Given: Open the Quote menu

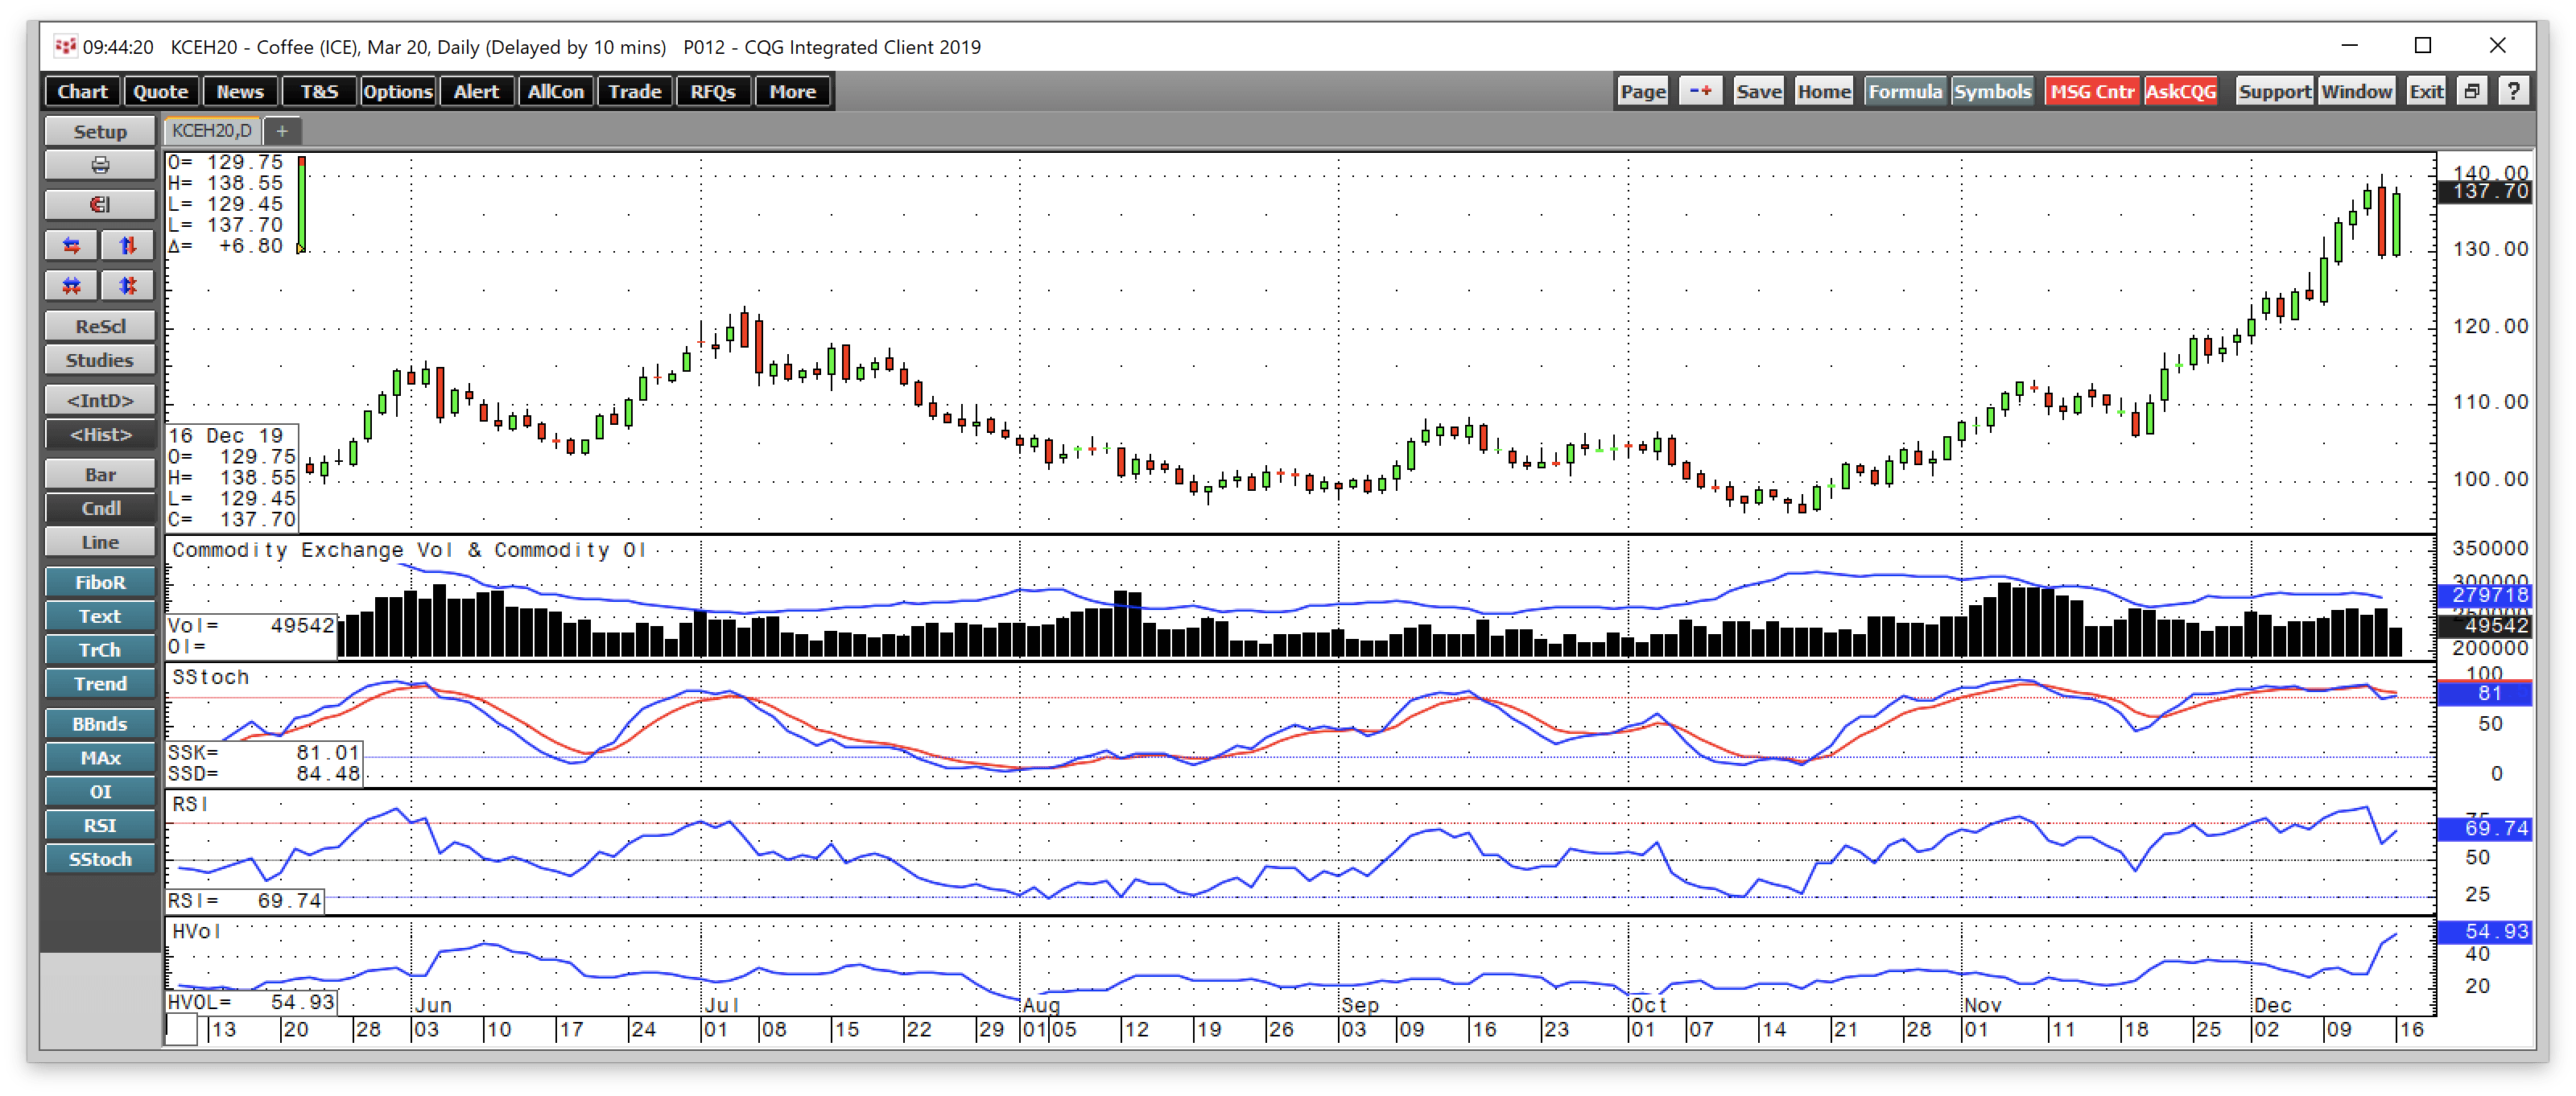Looking at the screenshot, I should coord(160,91).
